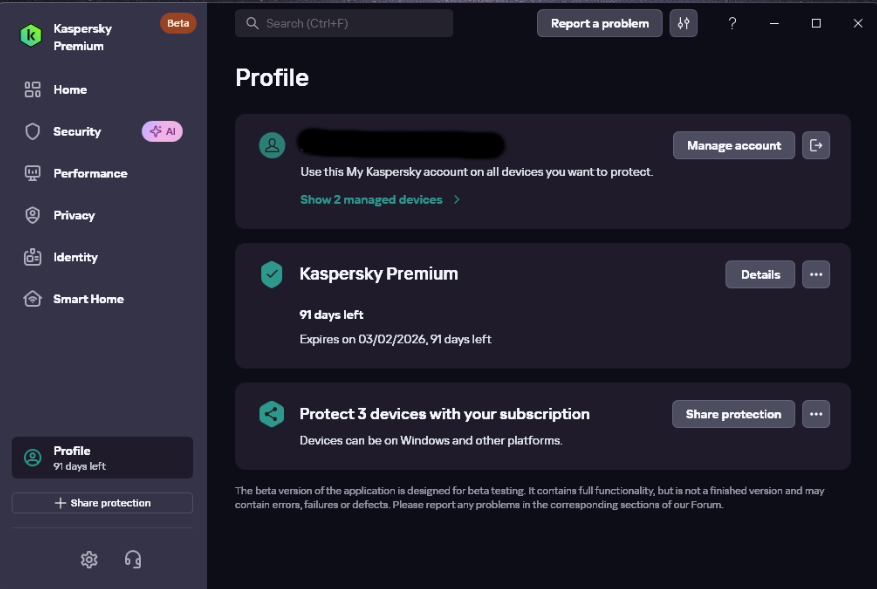Open more options beside Share protection button
Screen dimensions: 877x589
pos(815,414)
